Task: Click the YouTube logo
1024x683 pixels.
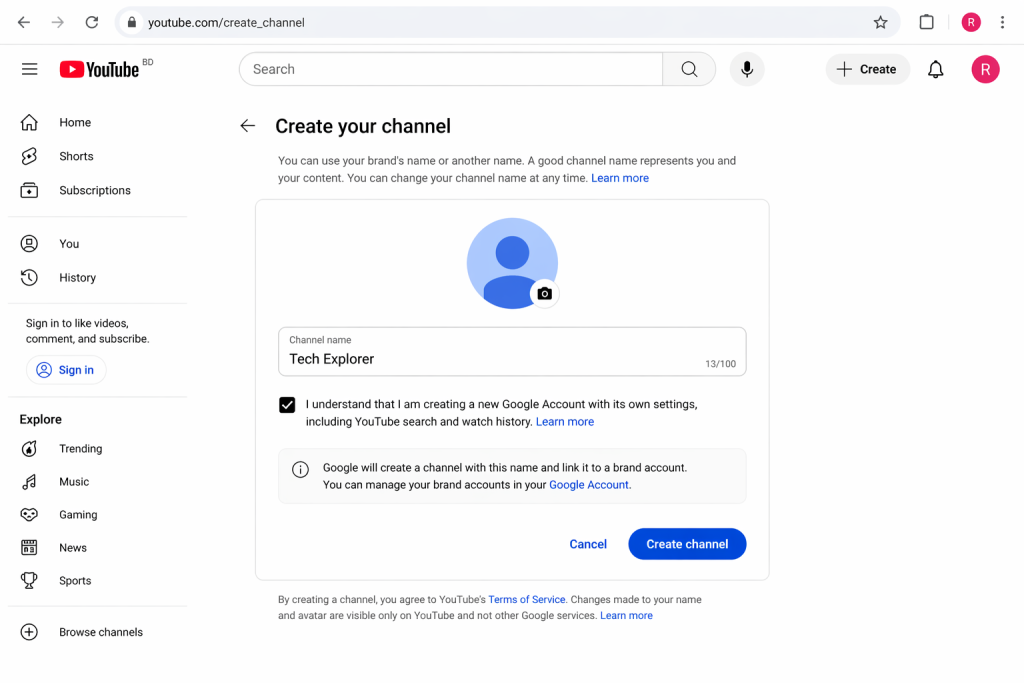Action: 99,69
